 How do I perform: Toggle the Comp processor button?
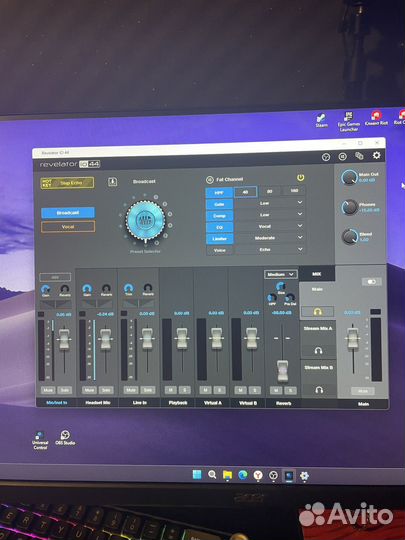coord(219,216)
